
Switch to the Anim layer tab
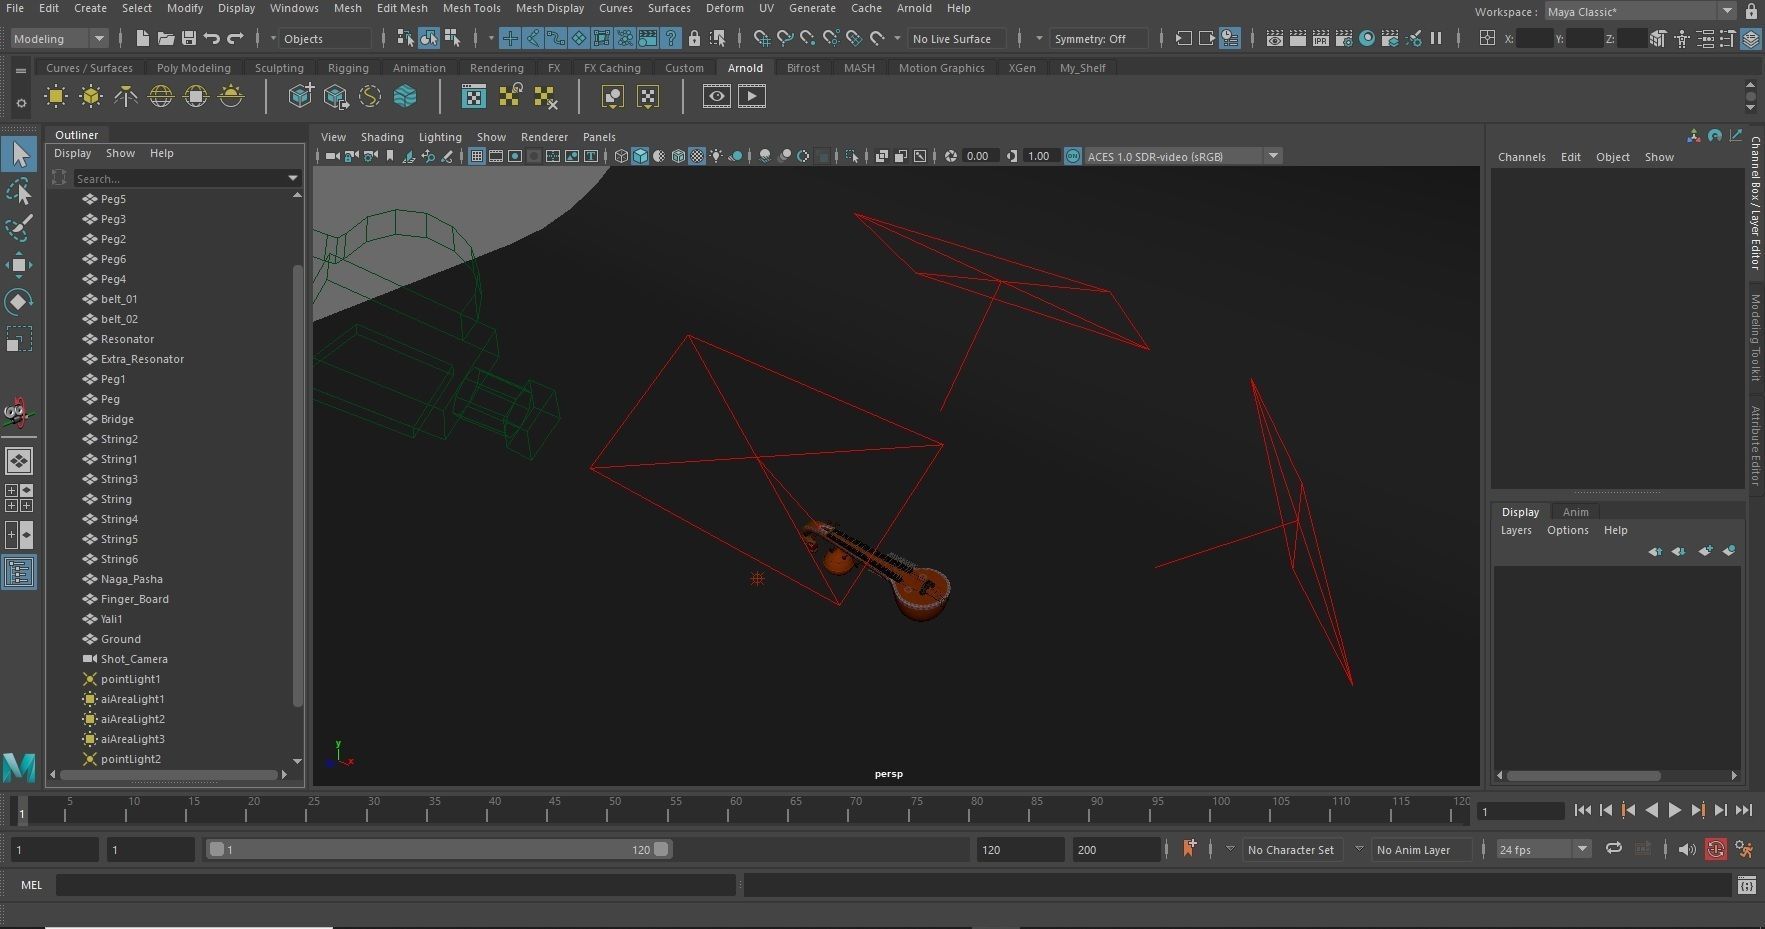(1576, 512)
